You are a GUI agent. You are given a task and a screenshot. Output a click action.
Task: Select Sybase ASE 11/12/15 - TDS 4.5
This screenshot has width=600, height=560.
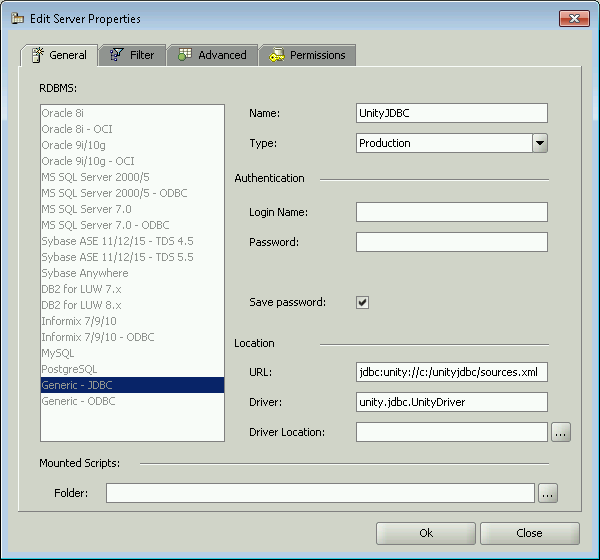click(x=132, y=241)
